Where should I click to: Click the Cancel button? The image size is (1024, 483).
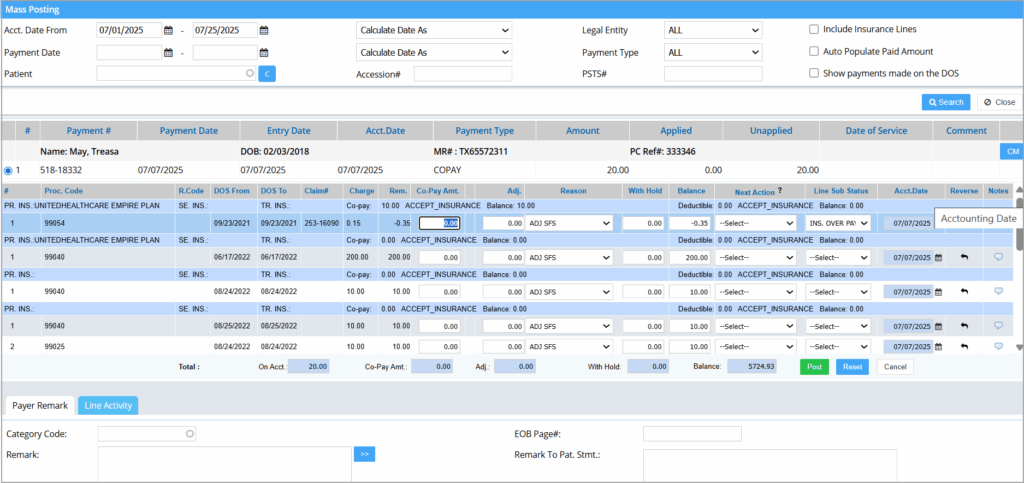tap(895, 367)
